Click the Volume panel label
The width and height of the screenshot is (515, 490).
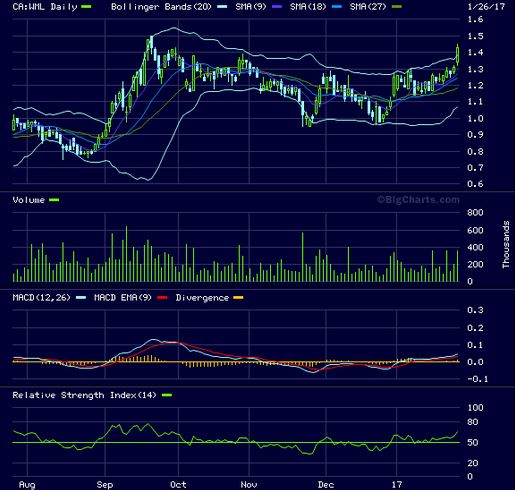(28, 200)
